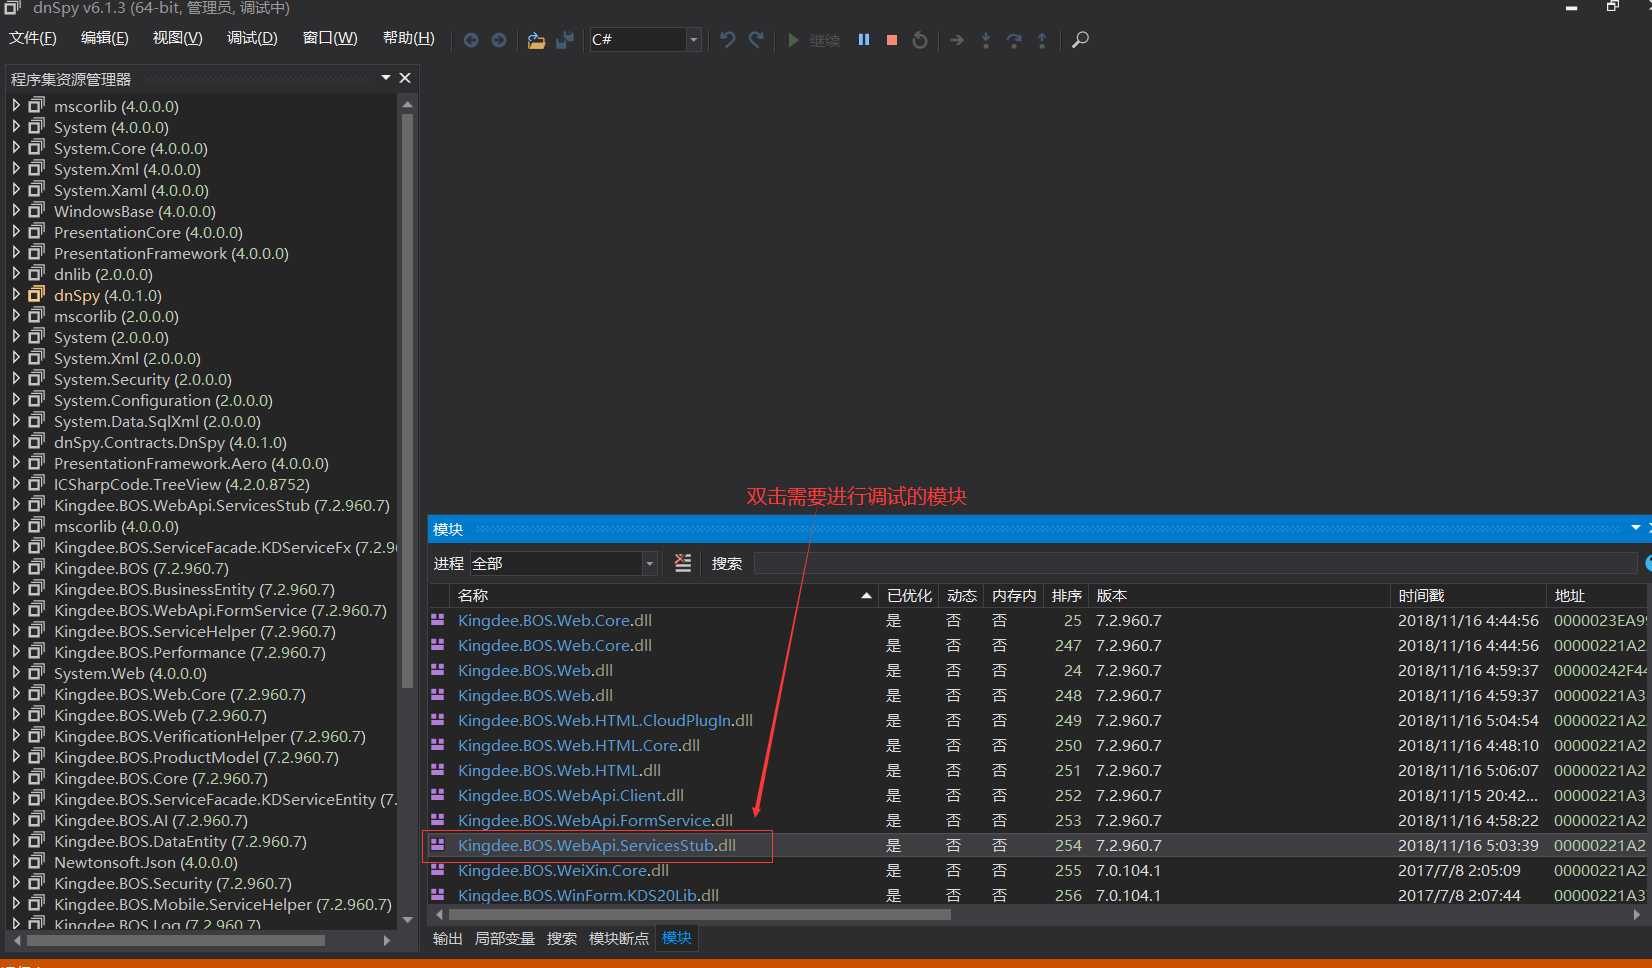Click module icon beside Kingdee.BOS.Web.HTML.dll
This screenshot has width=1652, height=968.
[437, 769]
